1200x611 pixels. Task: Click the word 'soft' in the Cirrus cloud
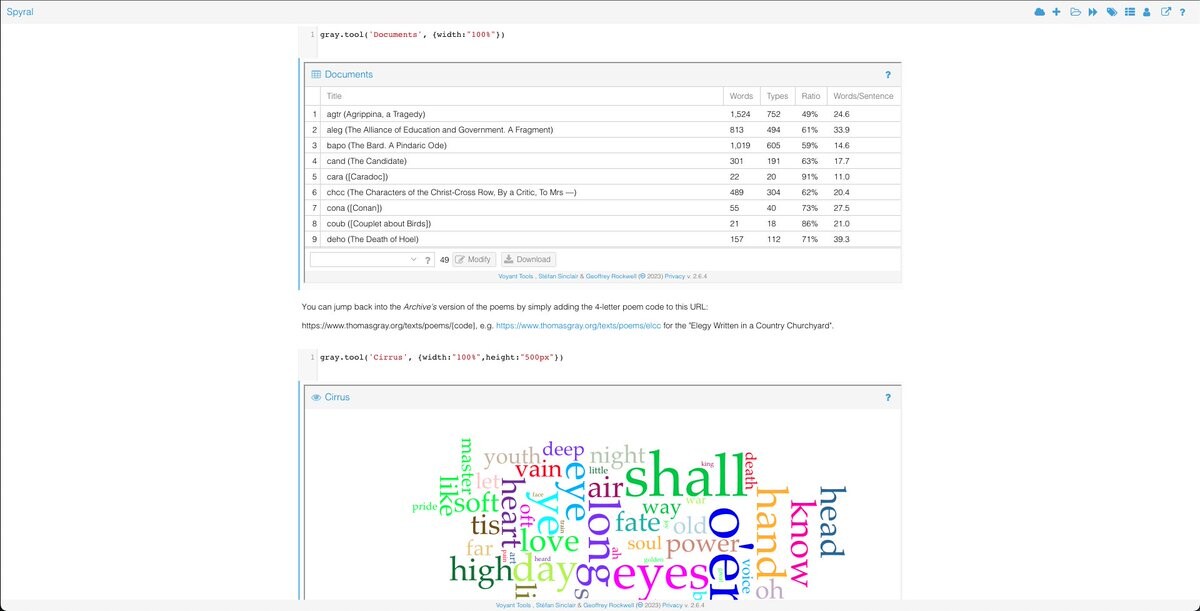click(x=476, y=502)
